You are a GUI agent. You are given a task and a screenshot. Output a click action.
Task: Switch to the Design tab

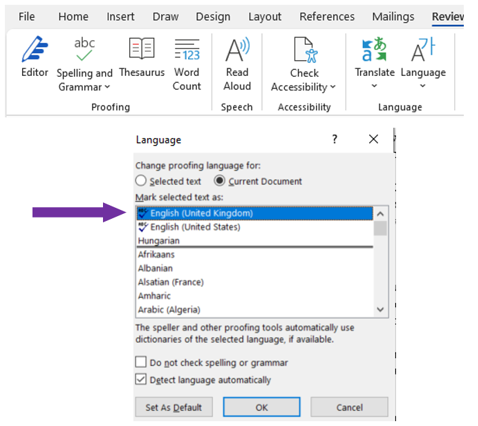213,16
